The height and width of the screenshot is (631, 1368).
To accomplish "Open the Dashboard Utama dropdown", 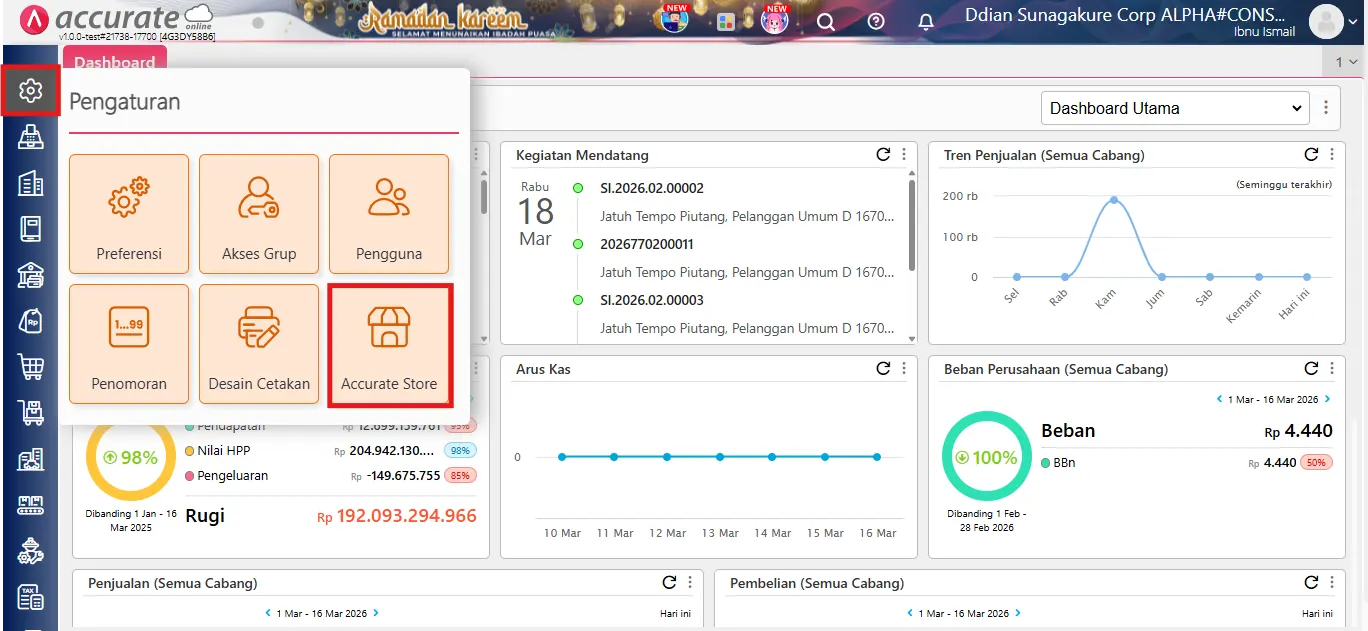I will [1174, 107].
